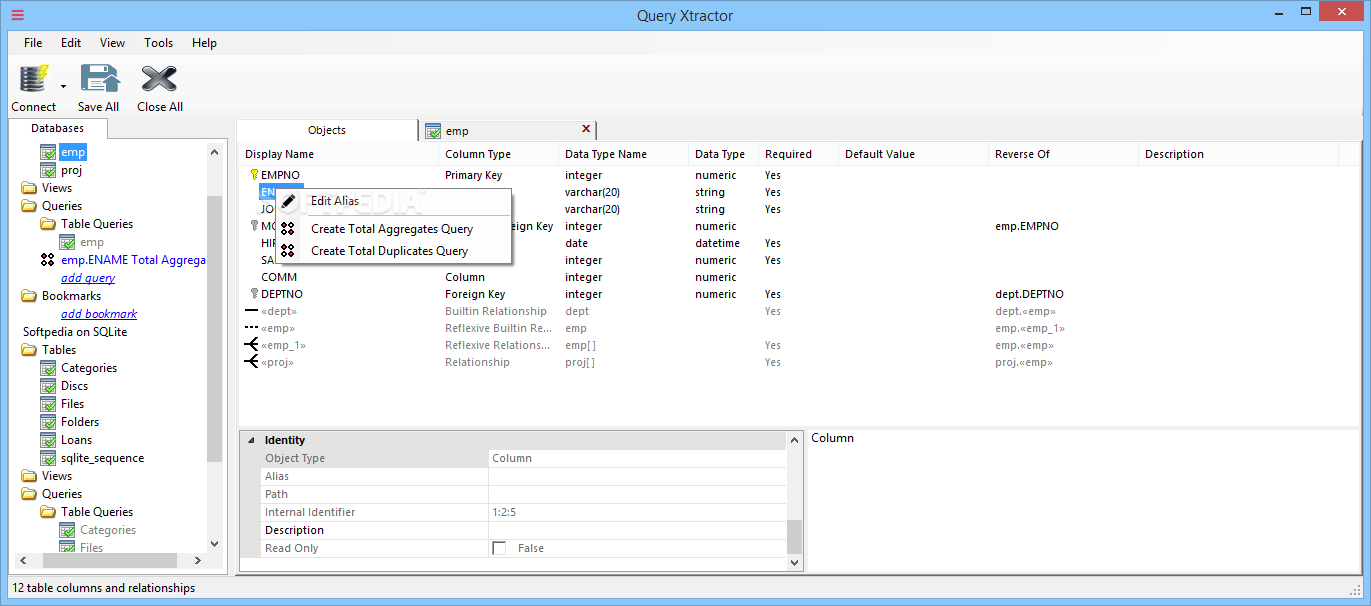Image resolution: width=1371 pixels, height=606 pixels.
Task: Select the greyed emp query under Table Queries
Action: (x=92, y=242)
